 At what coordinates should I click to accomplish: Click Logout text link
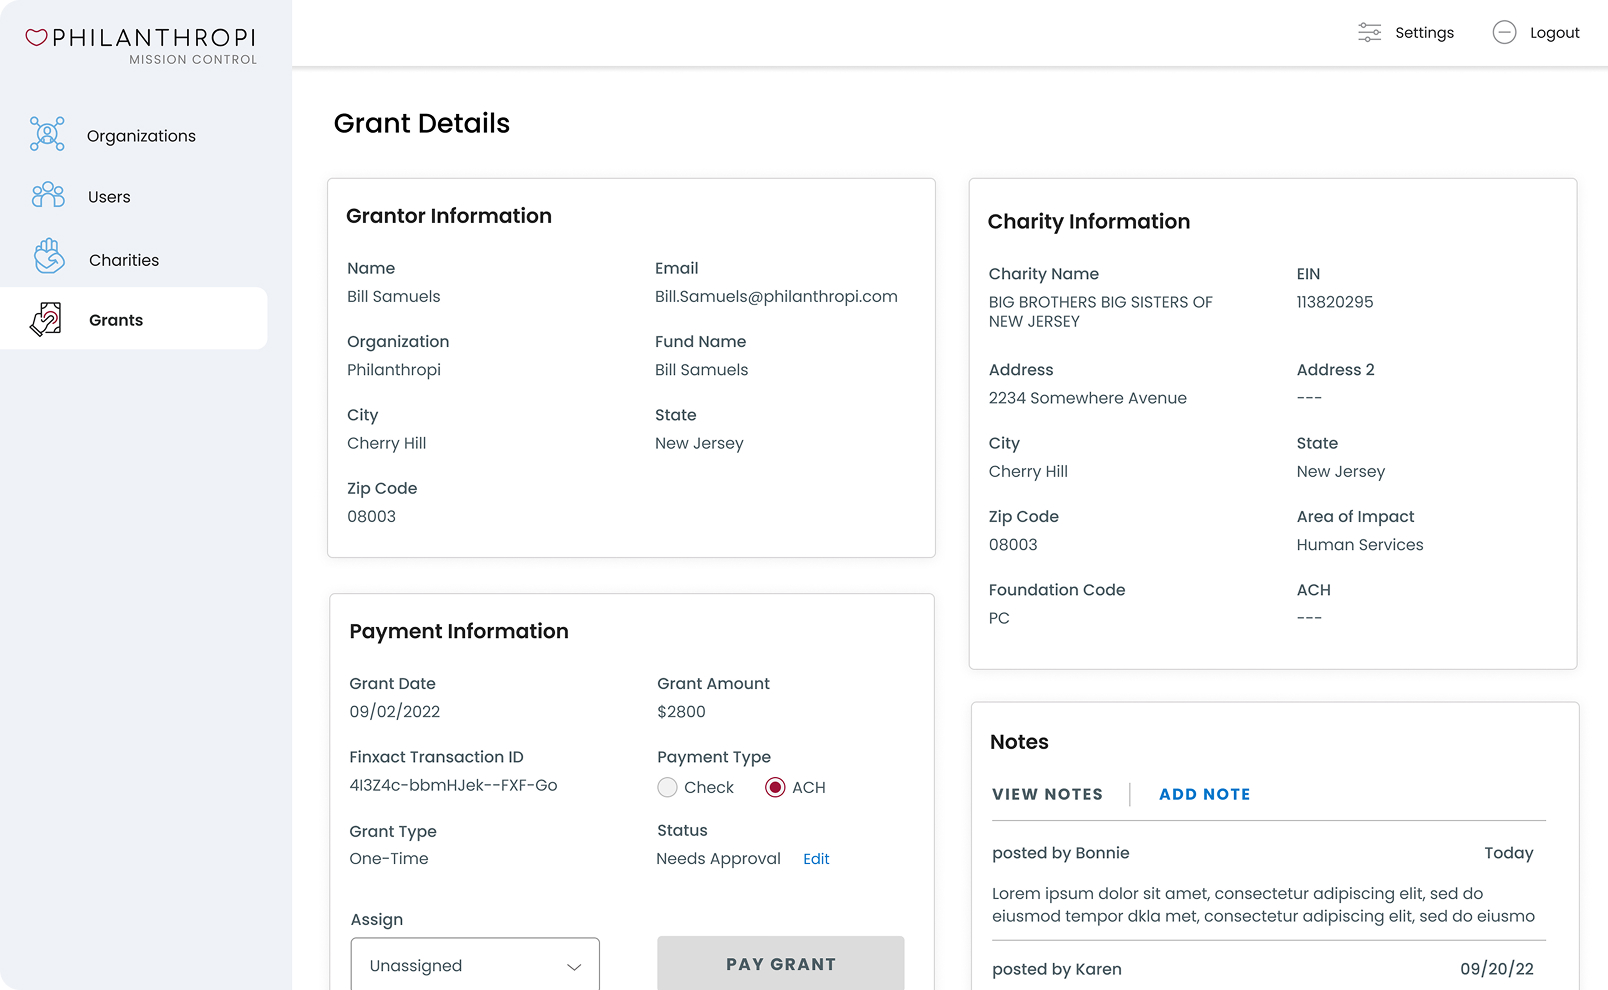coord(1554,33)
